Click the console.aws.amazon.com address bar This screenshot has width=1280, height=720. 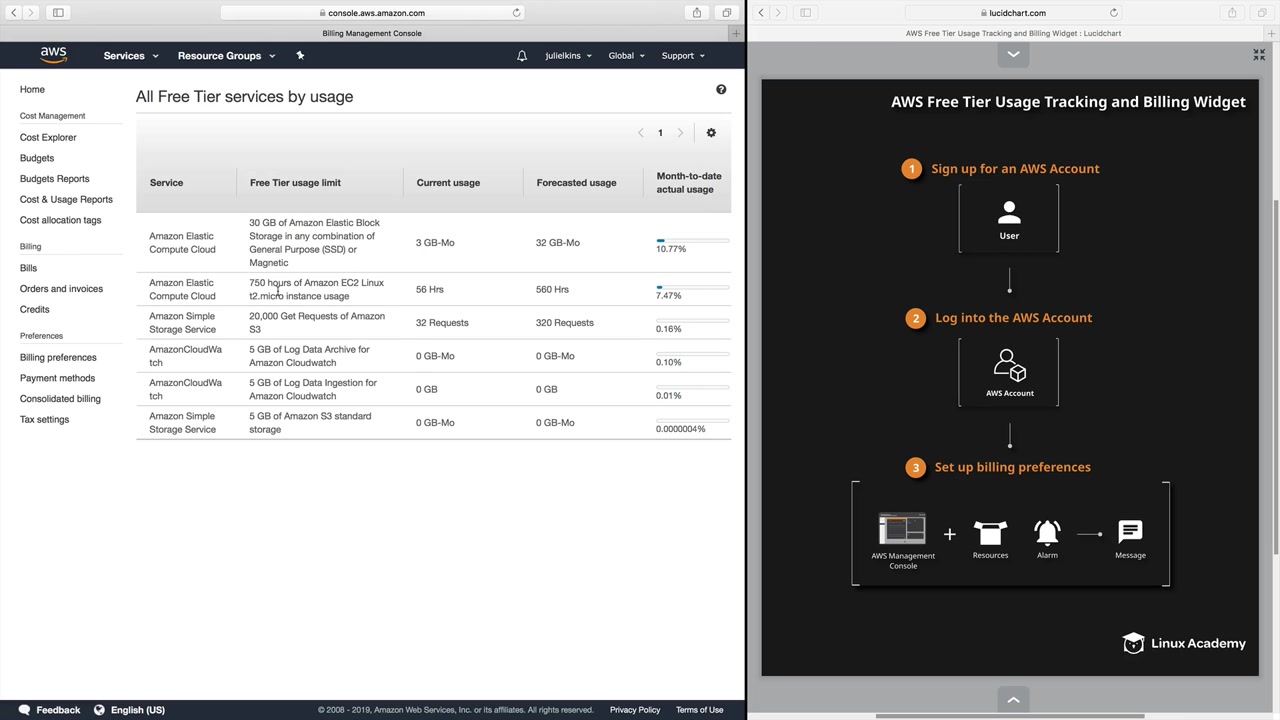tap(372, 13)
